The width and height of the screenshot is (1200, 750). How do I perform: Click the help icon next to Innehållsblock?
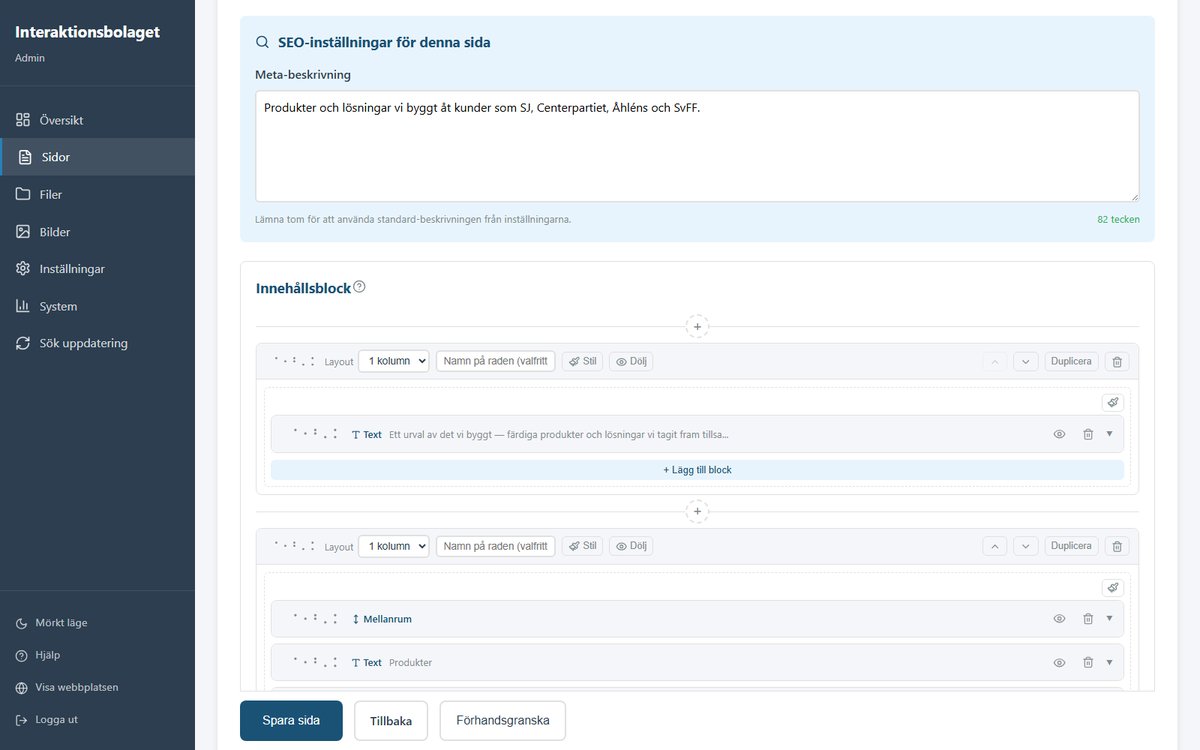click(x=359, y=287)
